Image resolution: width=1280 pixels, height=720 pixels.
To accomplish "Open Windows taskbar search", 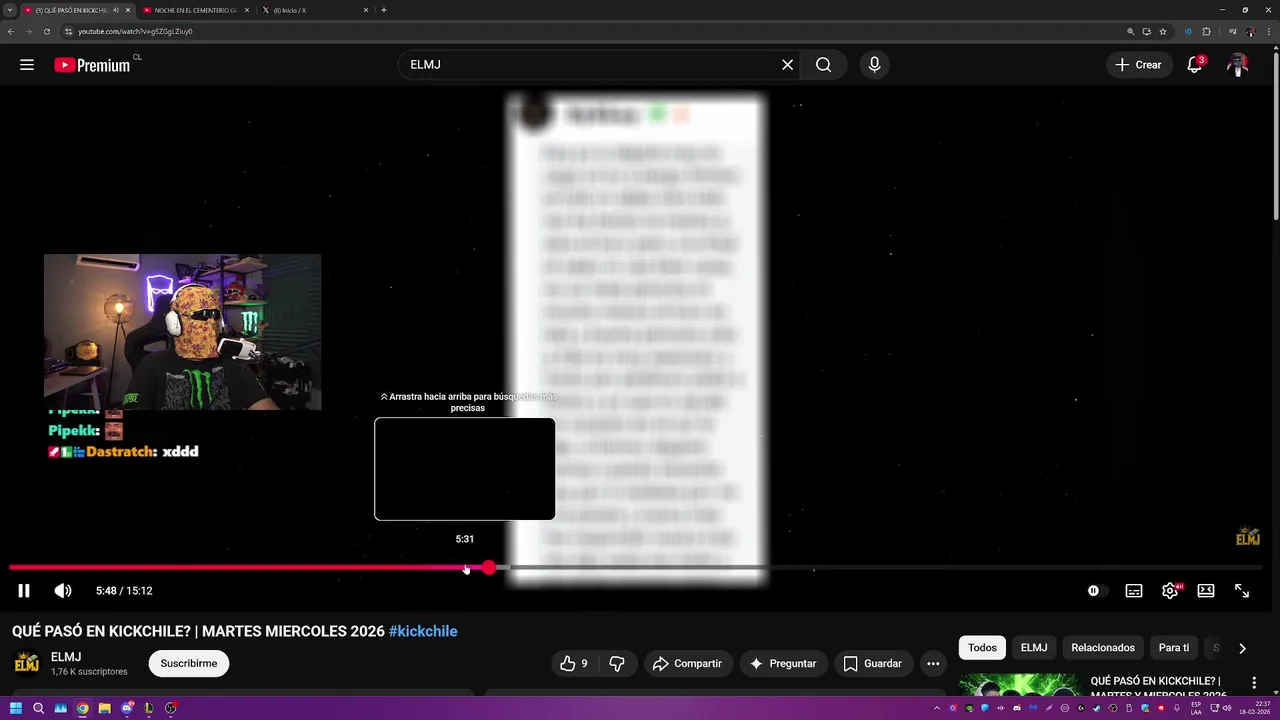I will pos(38,708).
